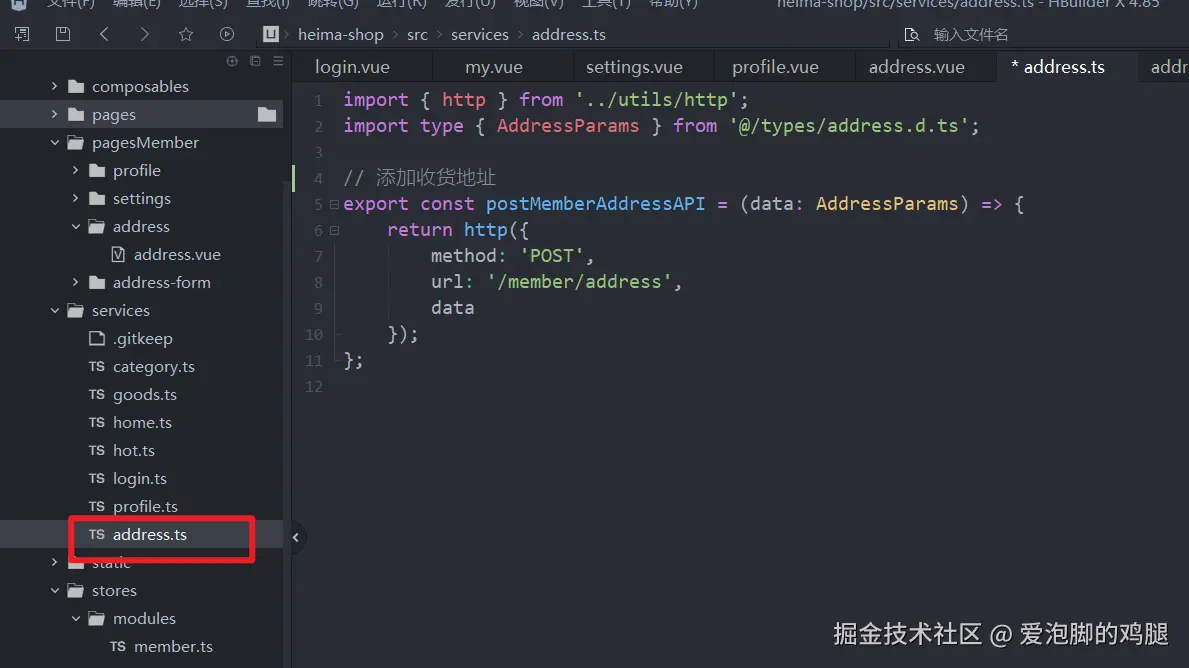
Task: Select the address.ts editor tab
Action: pos(1064,67)
